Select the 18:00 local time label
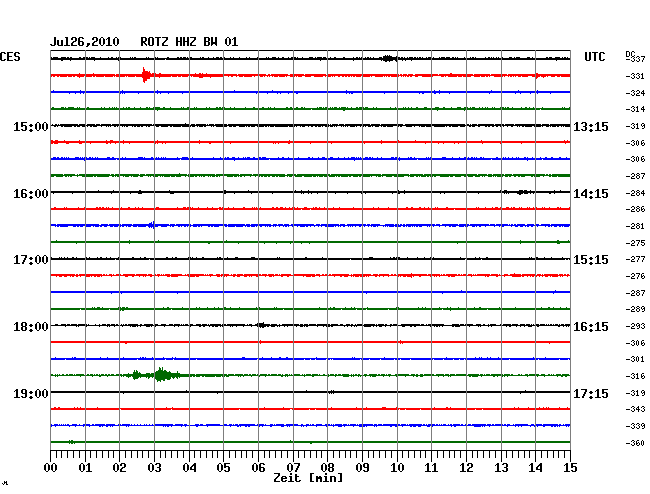This screenshot has height=494, width=650. (x=31, y=327)
